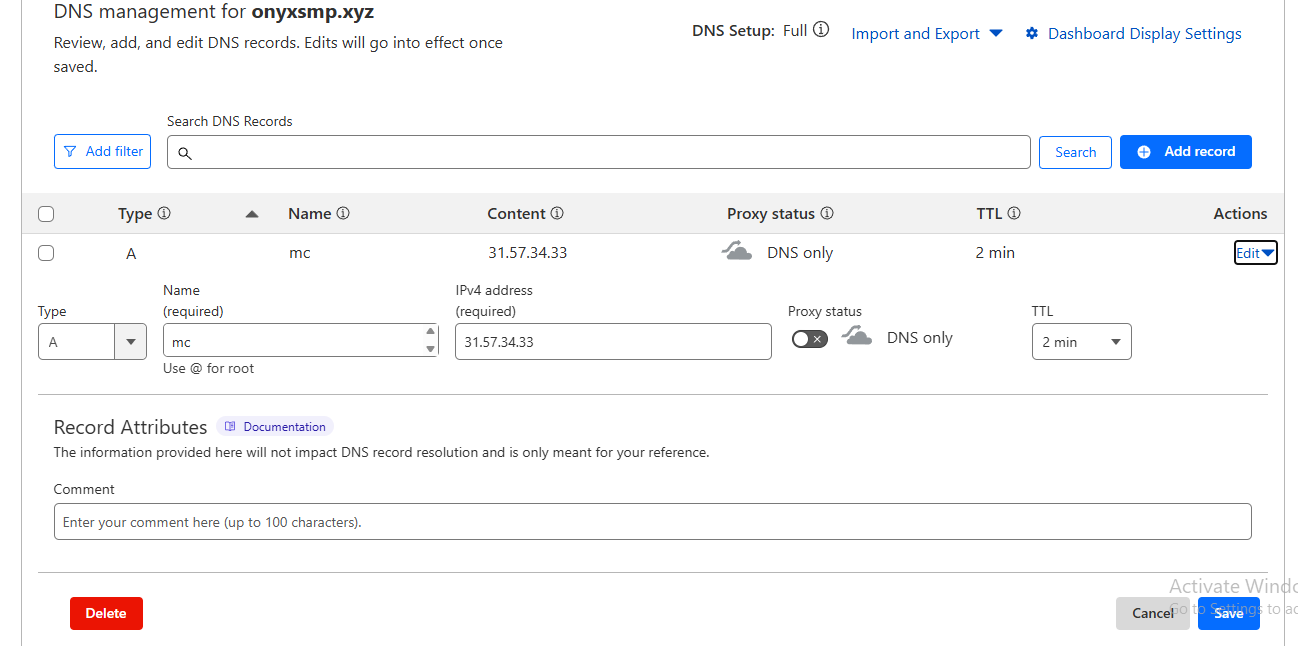Open Dashboard Display Settings link
Image resolution: width=1298 pixels, height=646 pixels.
tap(1144, 34)
